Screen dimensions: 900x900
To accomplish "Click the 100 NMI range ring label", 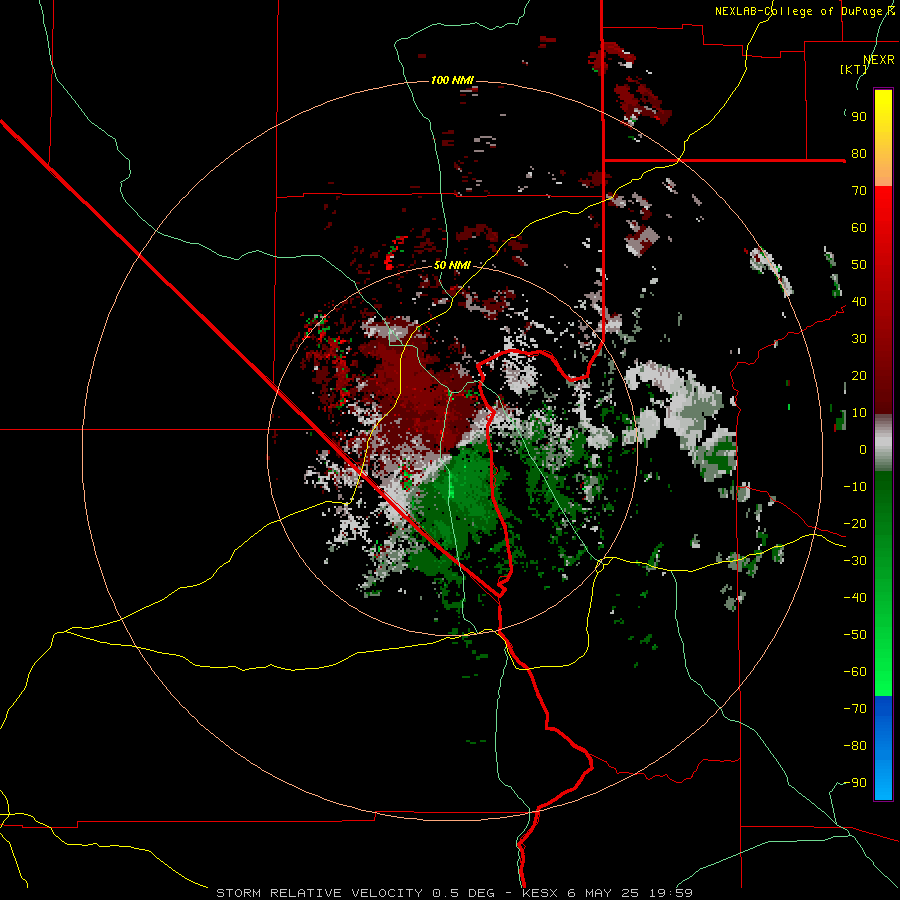I will coord(452,80).
